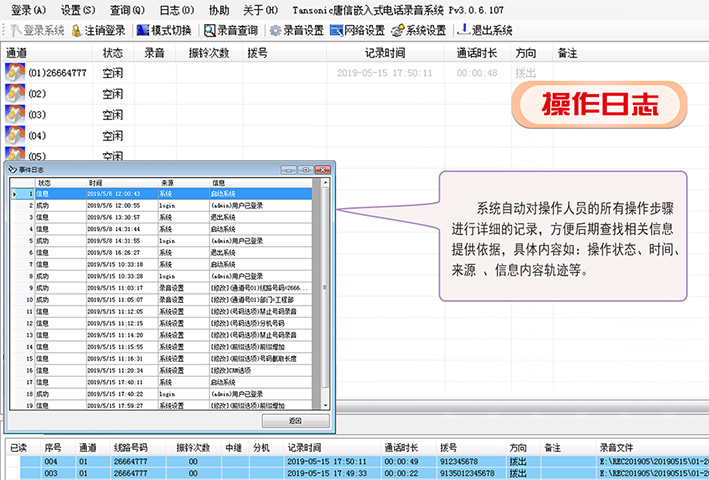Select channel (03) row icon
709x480 pixels.
pos(15,115)
